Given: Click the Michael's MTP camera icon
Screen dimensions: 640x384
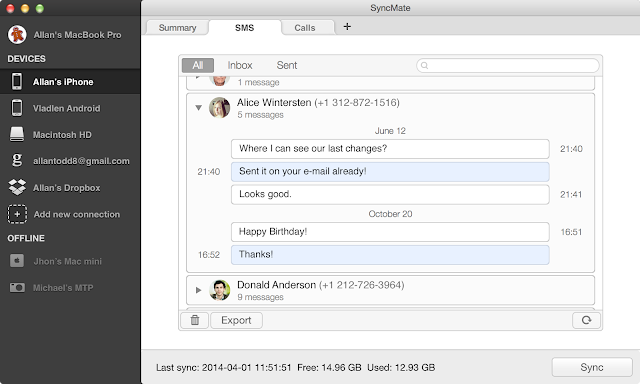Looking at the screenshot, I should [17, 288].
